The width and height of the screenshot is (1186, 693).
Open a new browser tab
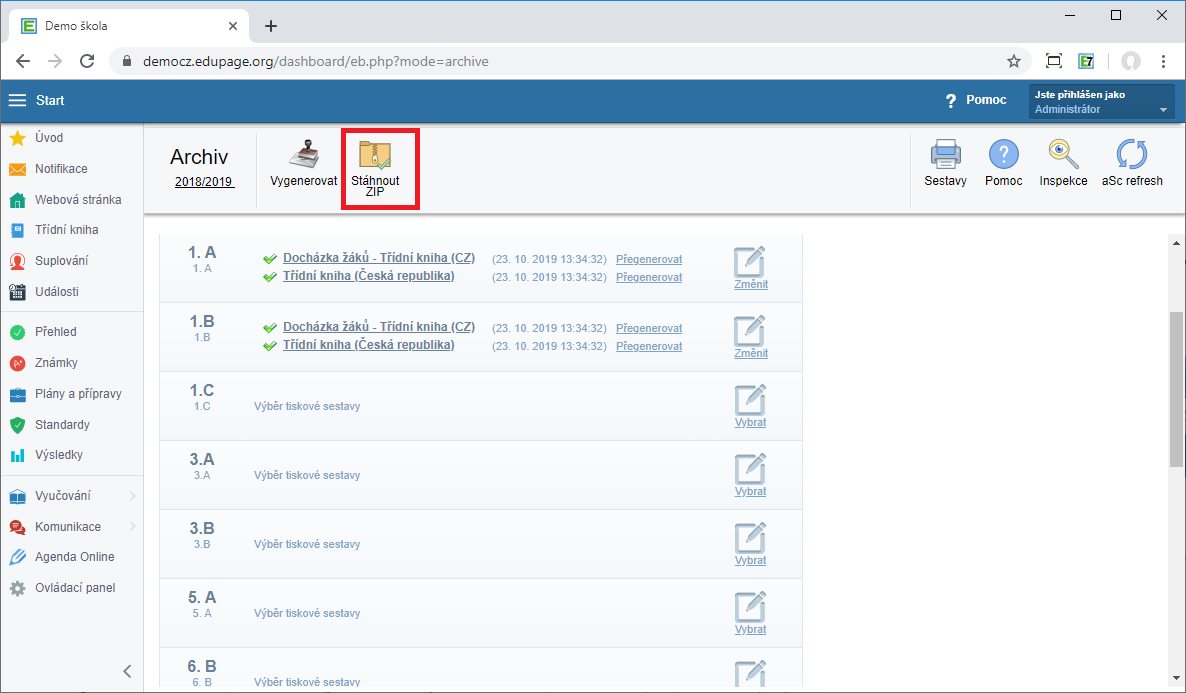pos(271,26)
